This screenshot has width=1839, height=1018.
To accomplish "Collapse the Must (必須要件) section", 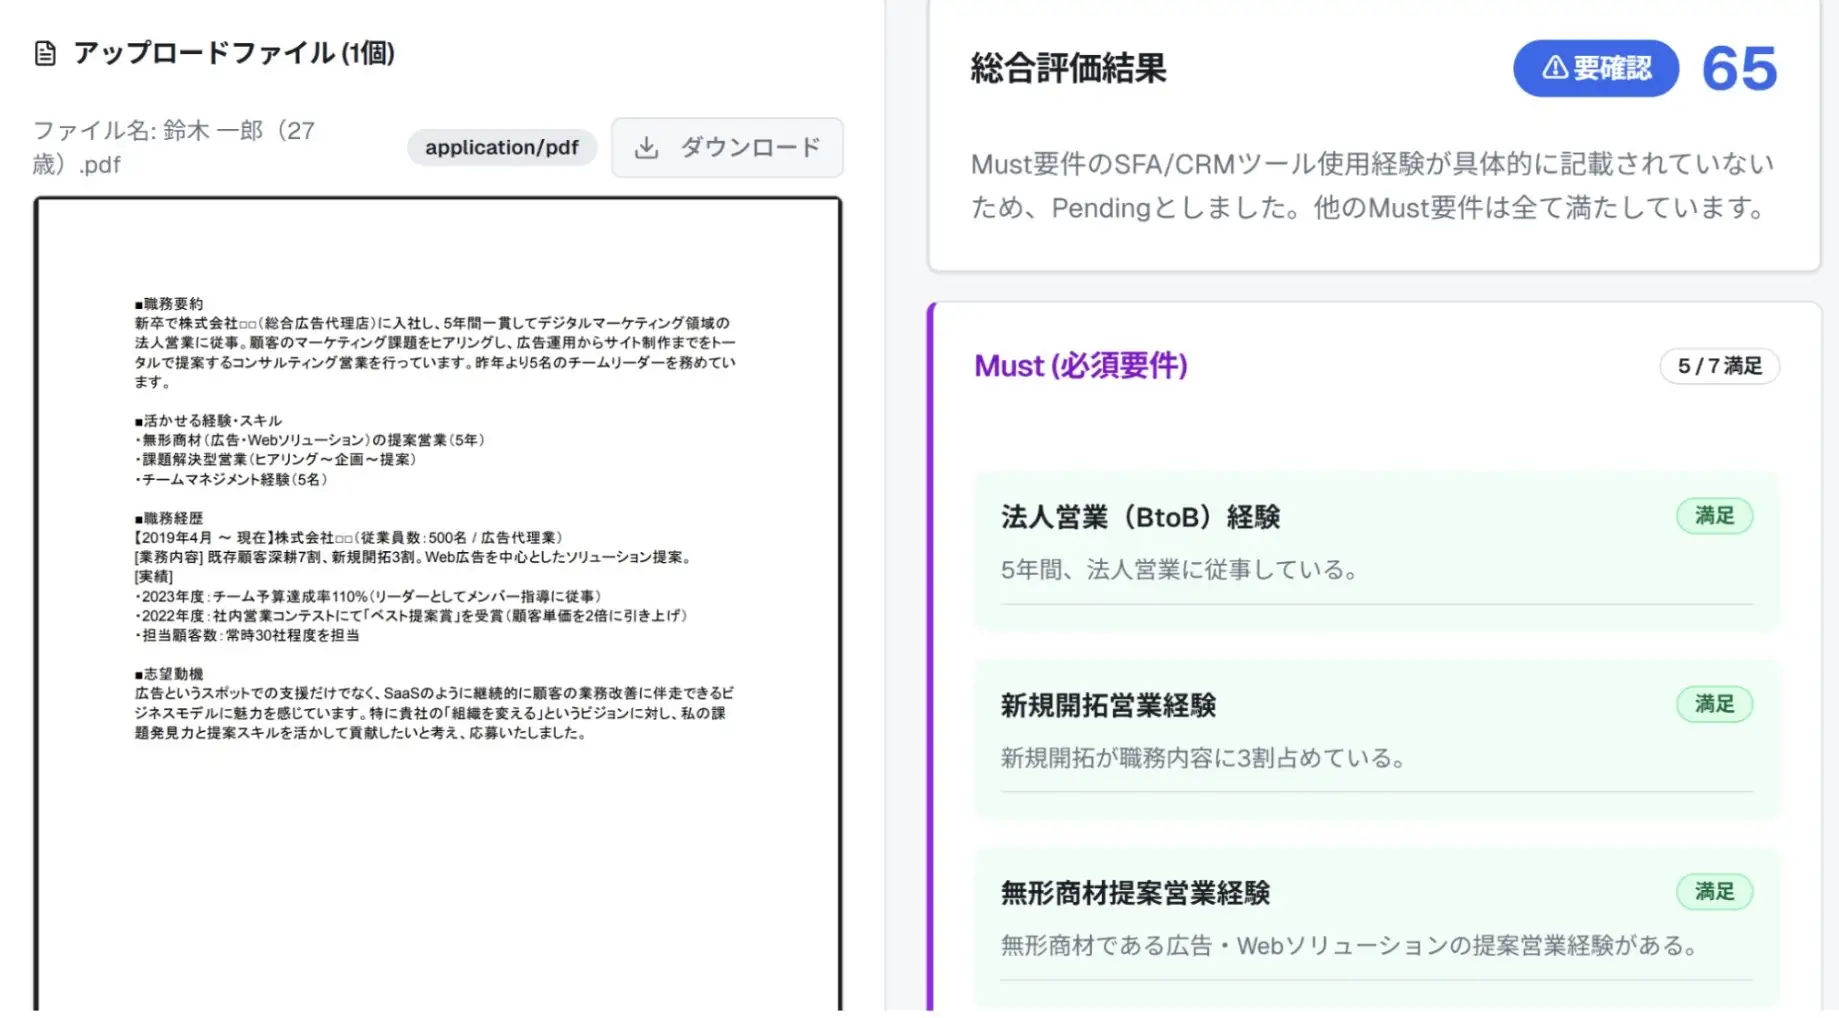I will pos(1081,366).
